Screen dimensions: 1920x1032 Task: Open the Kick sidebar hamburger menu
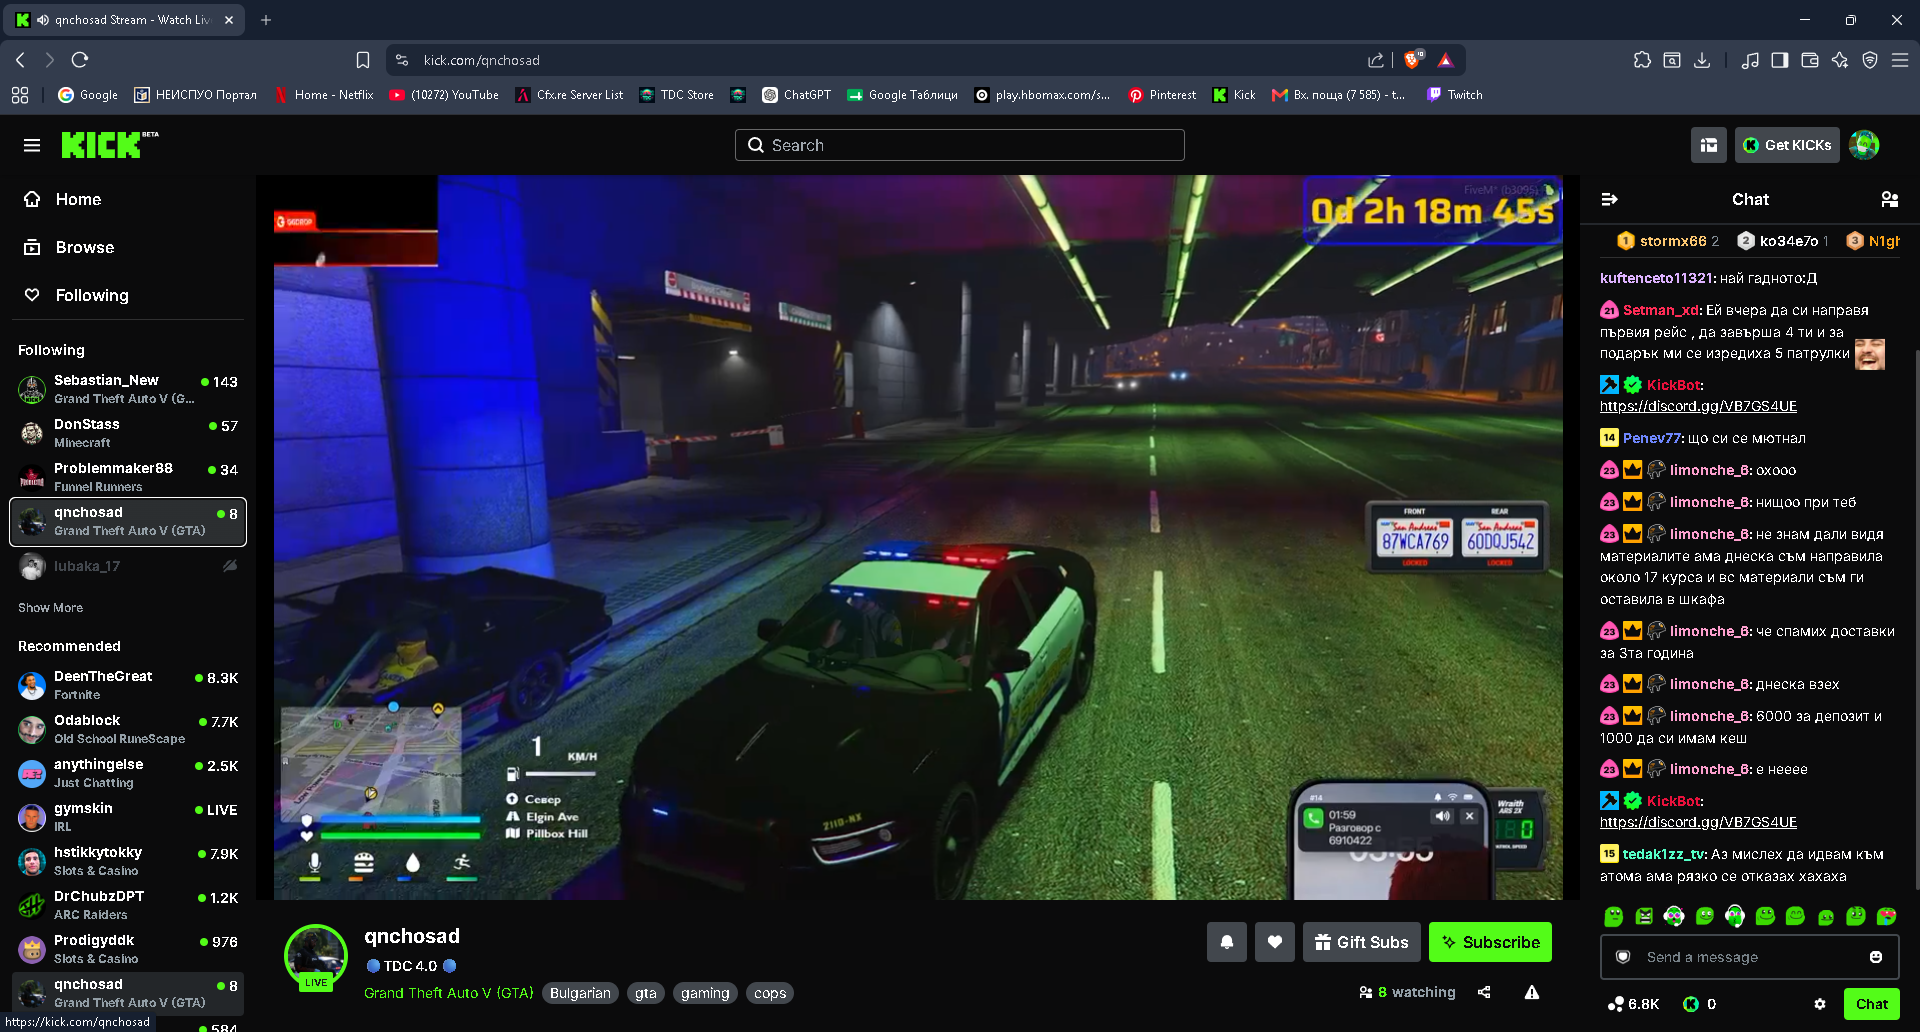click(x=32, y=145)
